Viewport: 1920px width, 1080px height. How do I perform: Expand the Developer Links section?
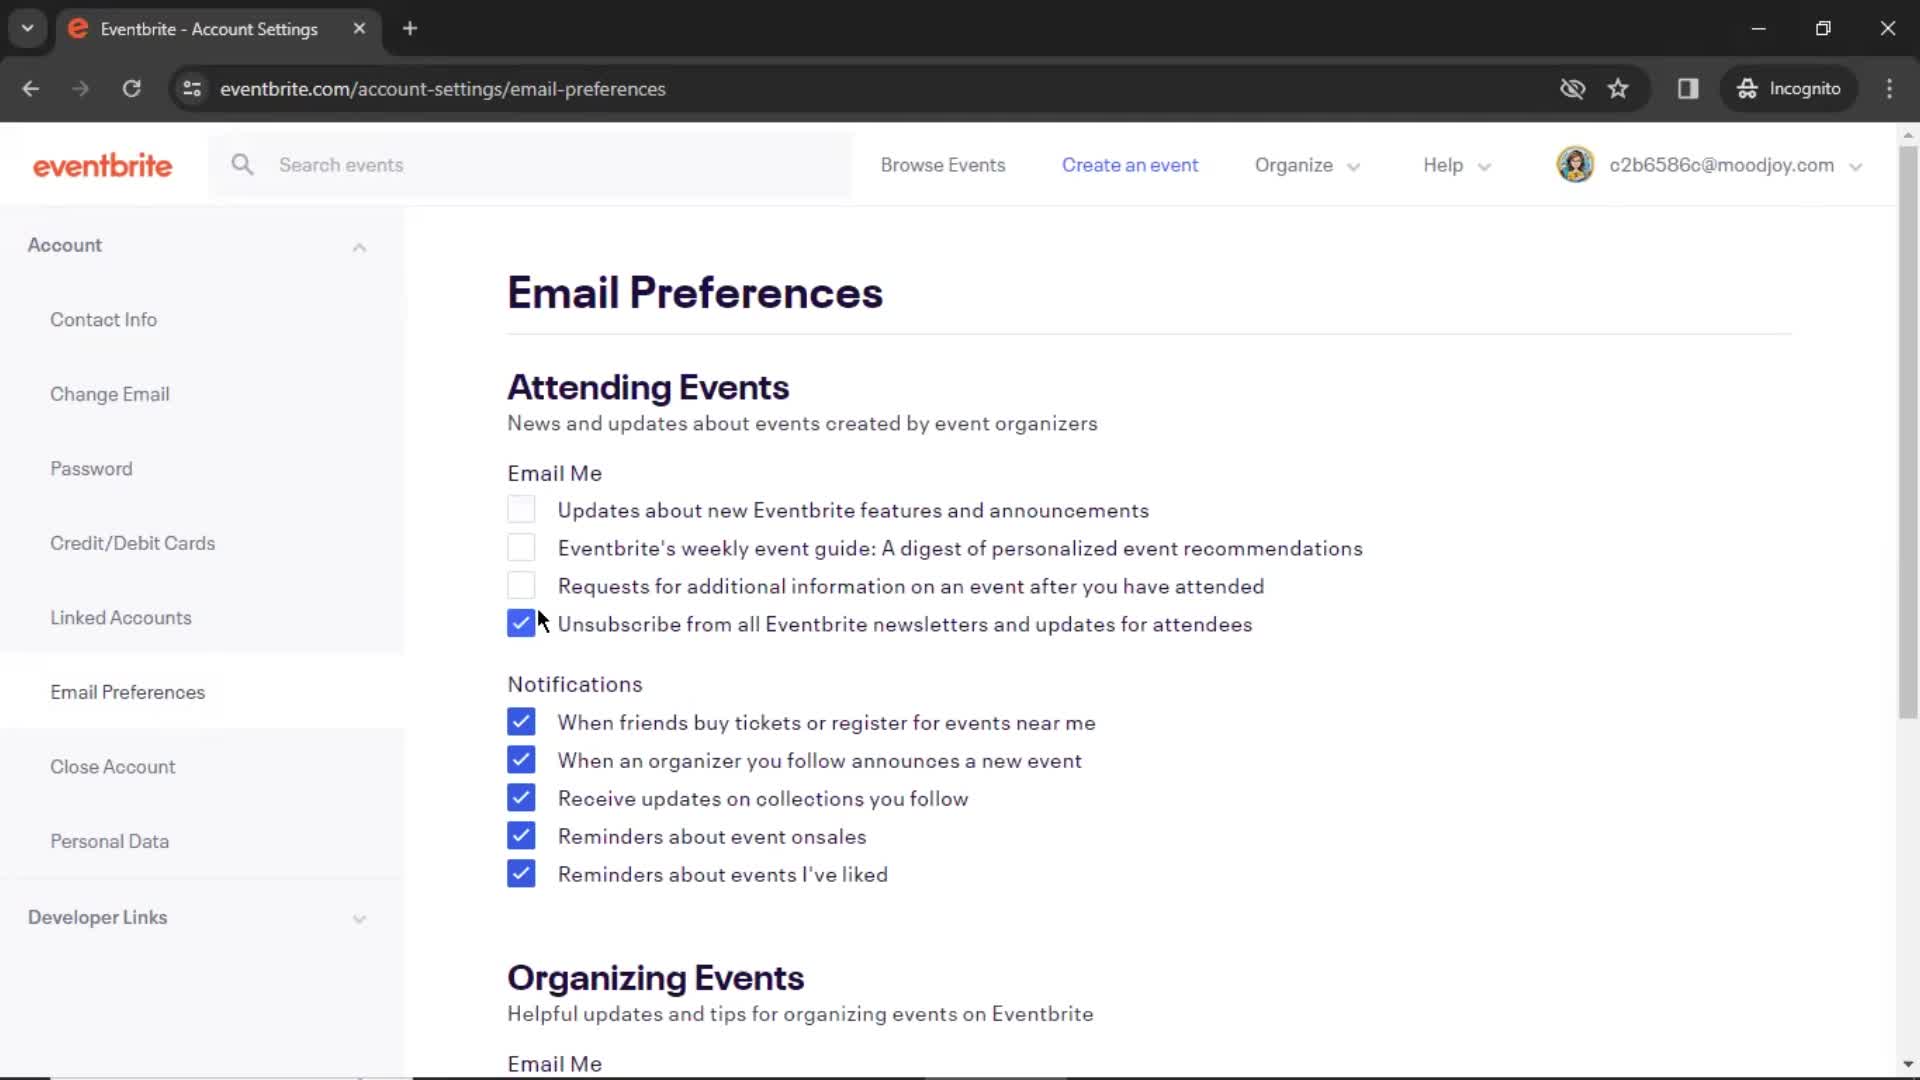[359, 918]
